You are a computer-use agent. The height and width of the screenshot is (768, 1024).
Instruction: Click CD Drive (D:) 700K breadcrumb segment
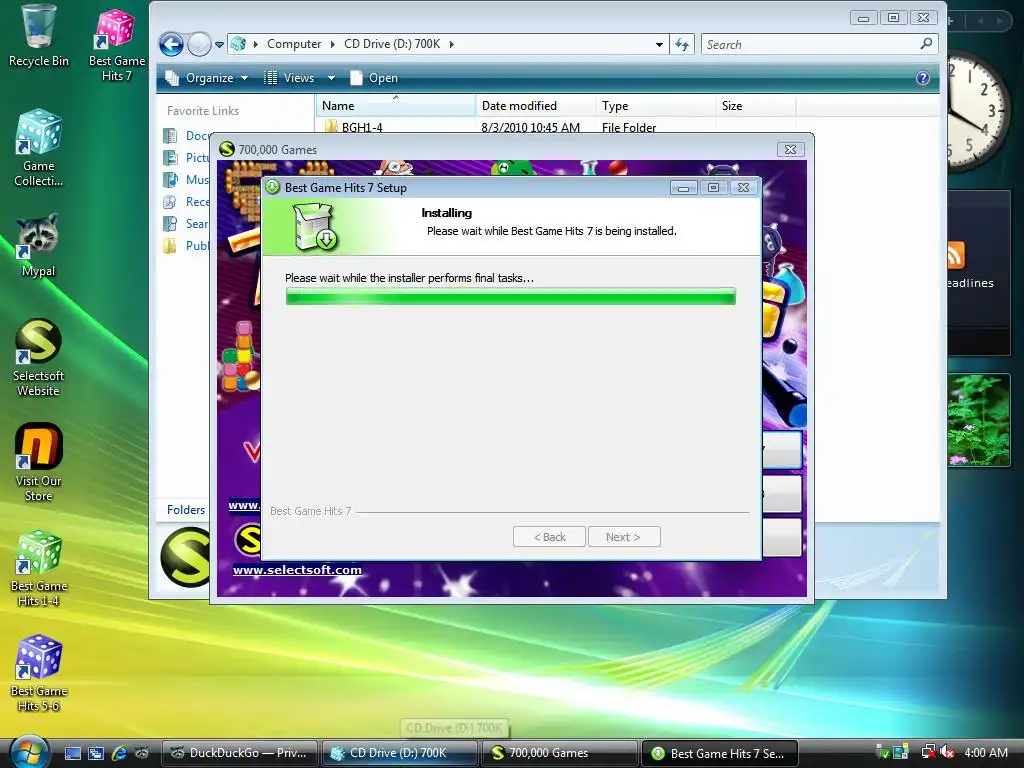(x=392, y=44)
